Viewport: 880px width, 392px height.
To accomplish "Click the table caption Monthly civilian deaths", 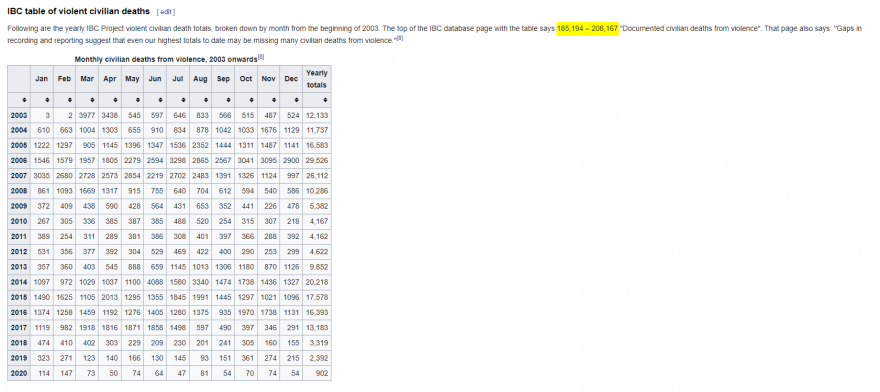I will click(166, 58).
